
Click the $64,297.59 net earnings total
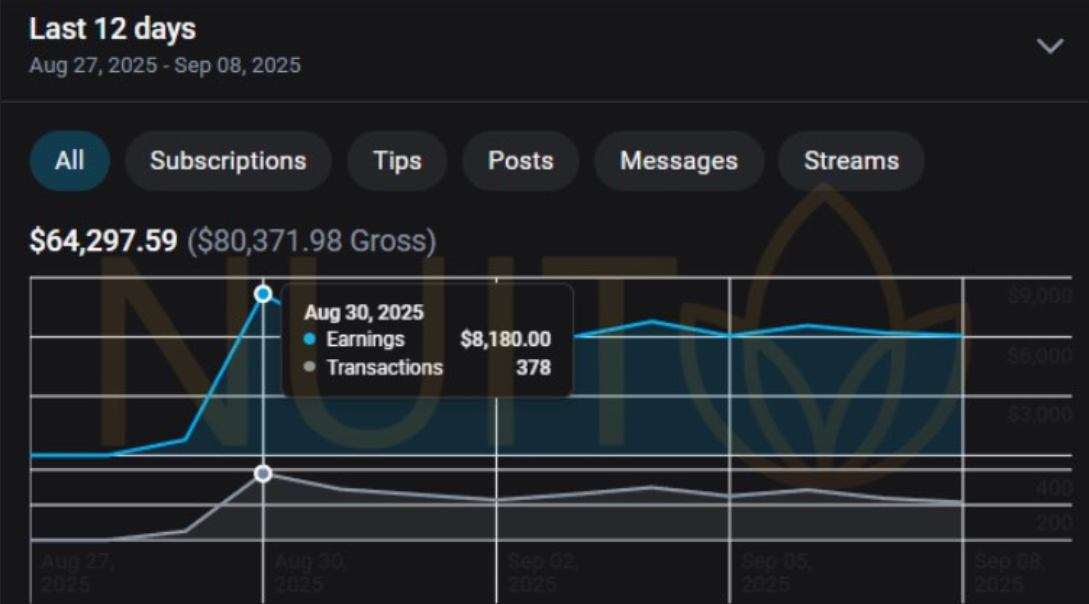click(103, 241)
